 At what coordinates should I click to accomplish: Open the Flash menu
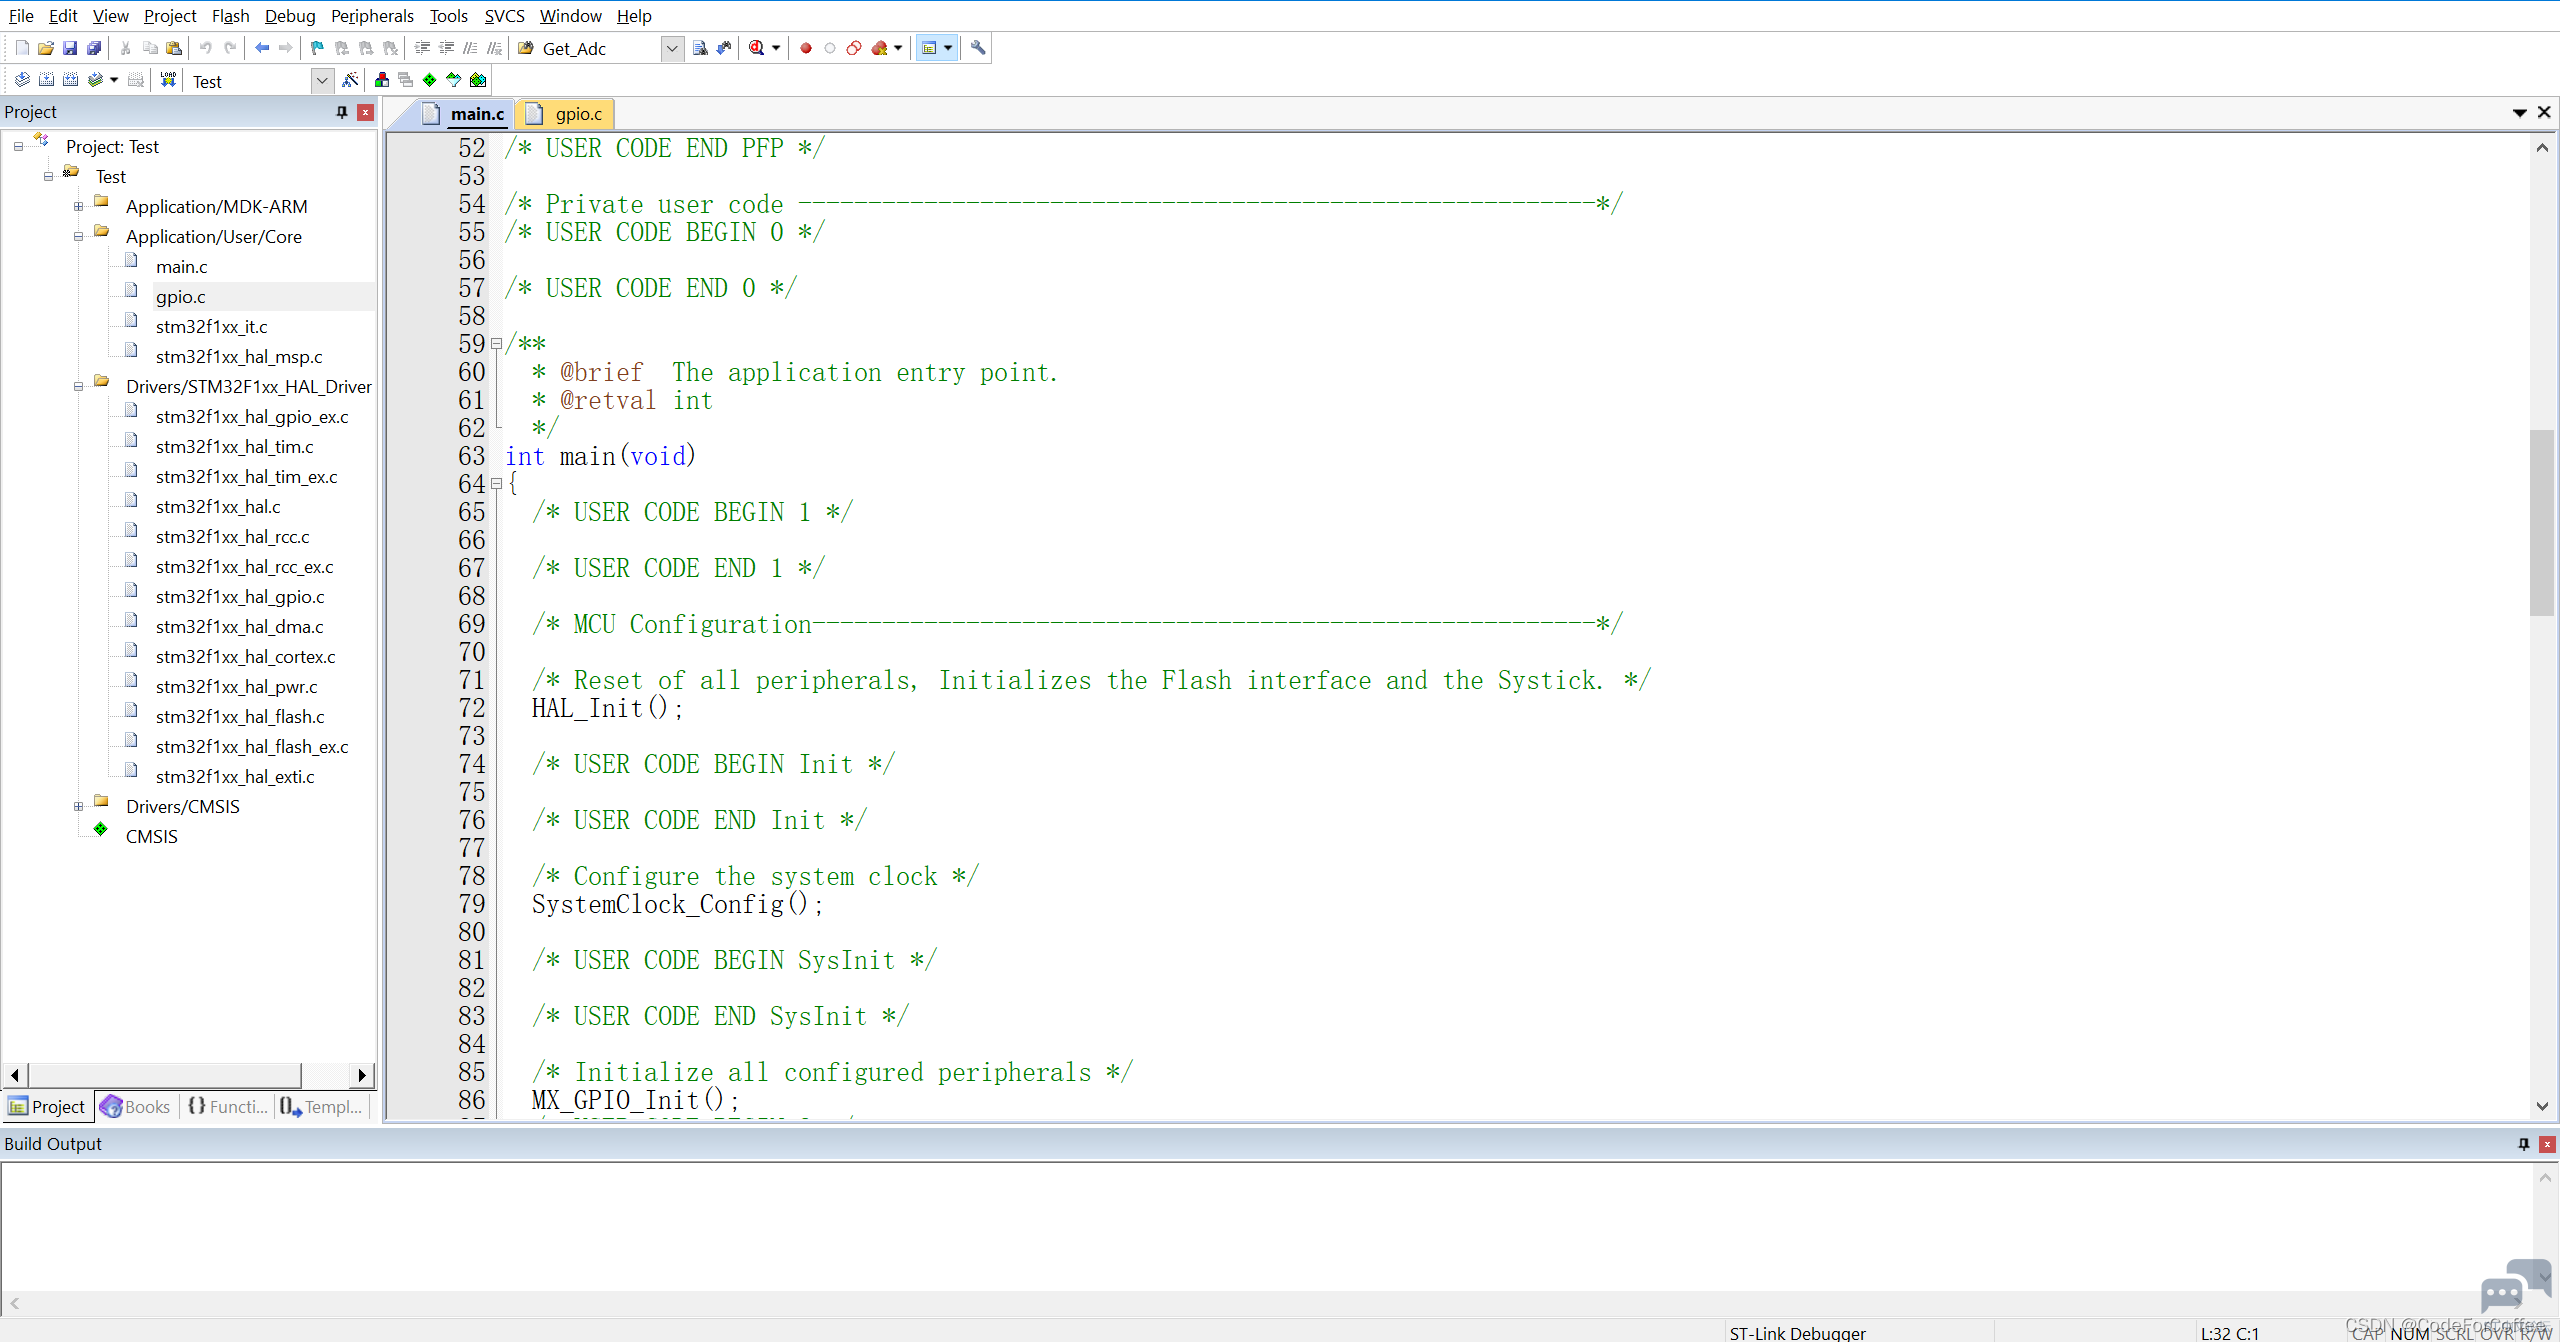coord(230,16)
